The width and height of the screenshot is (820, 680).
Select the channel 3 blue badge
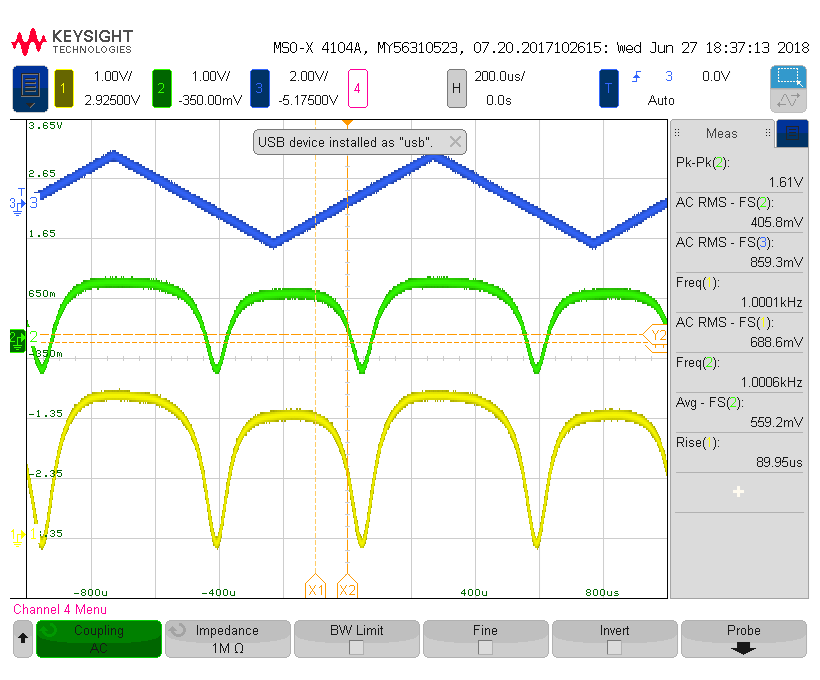[x=259, y=88]
